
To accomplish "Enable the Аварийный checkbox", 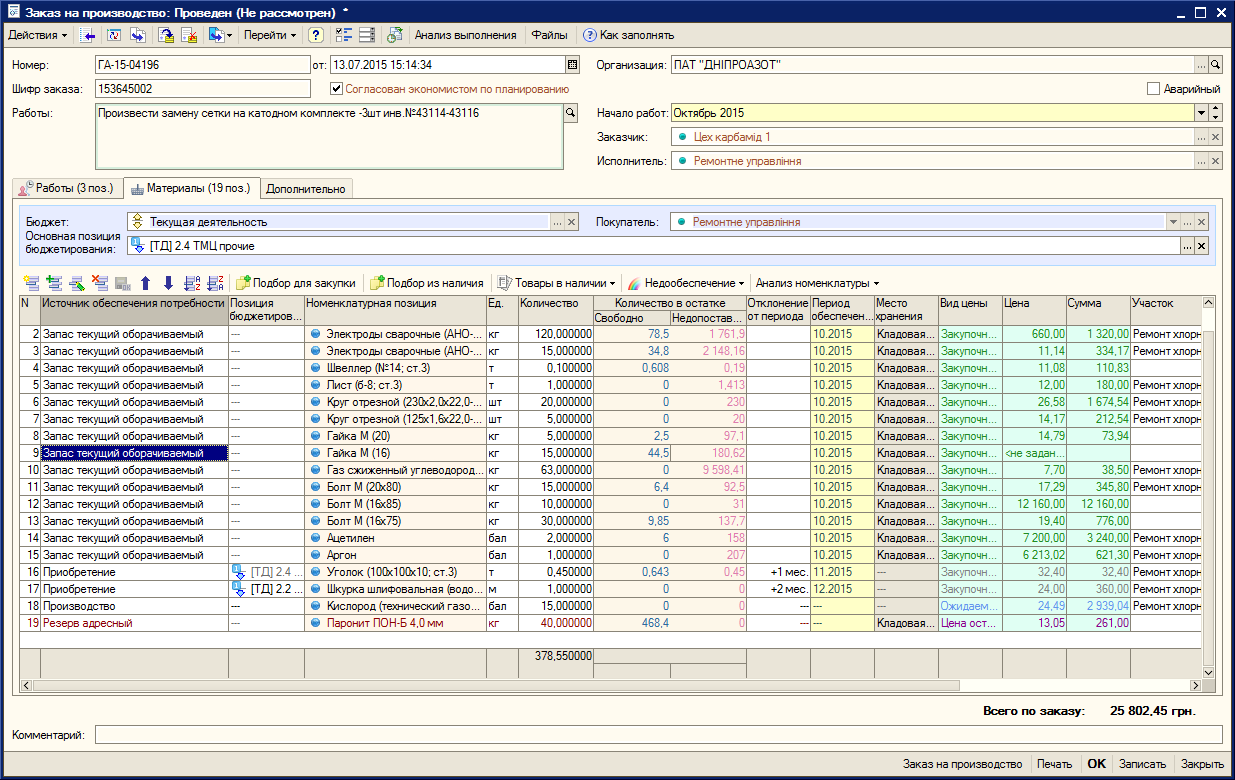I will (1153, 89).
